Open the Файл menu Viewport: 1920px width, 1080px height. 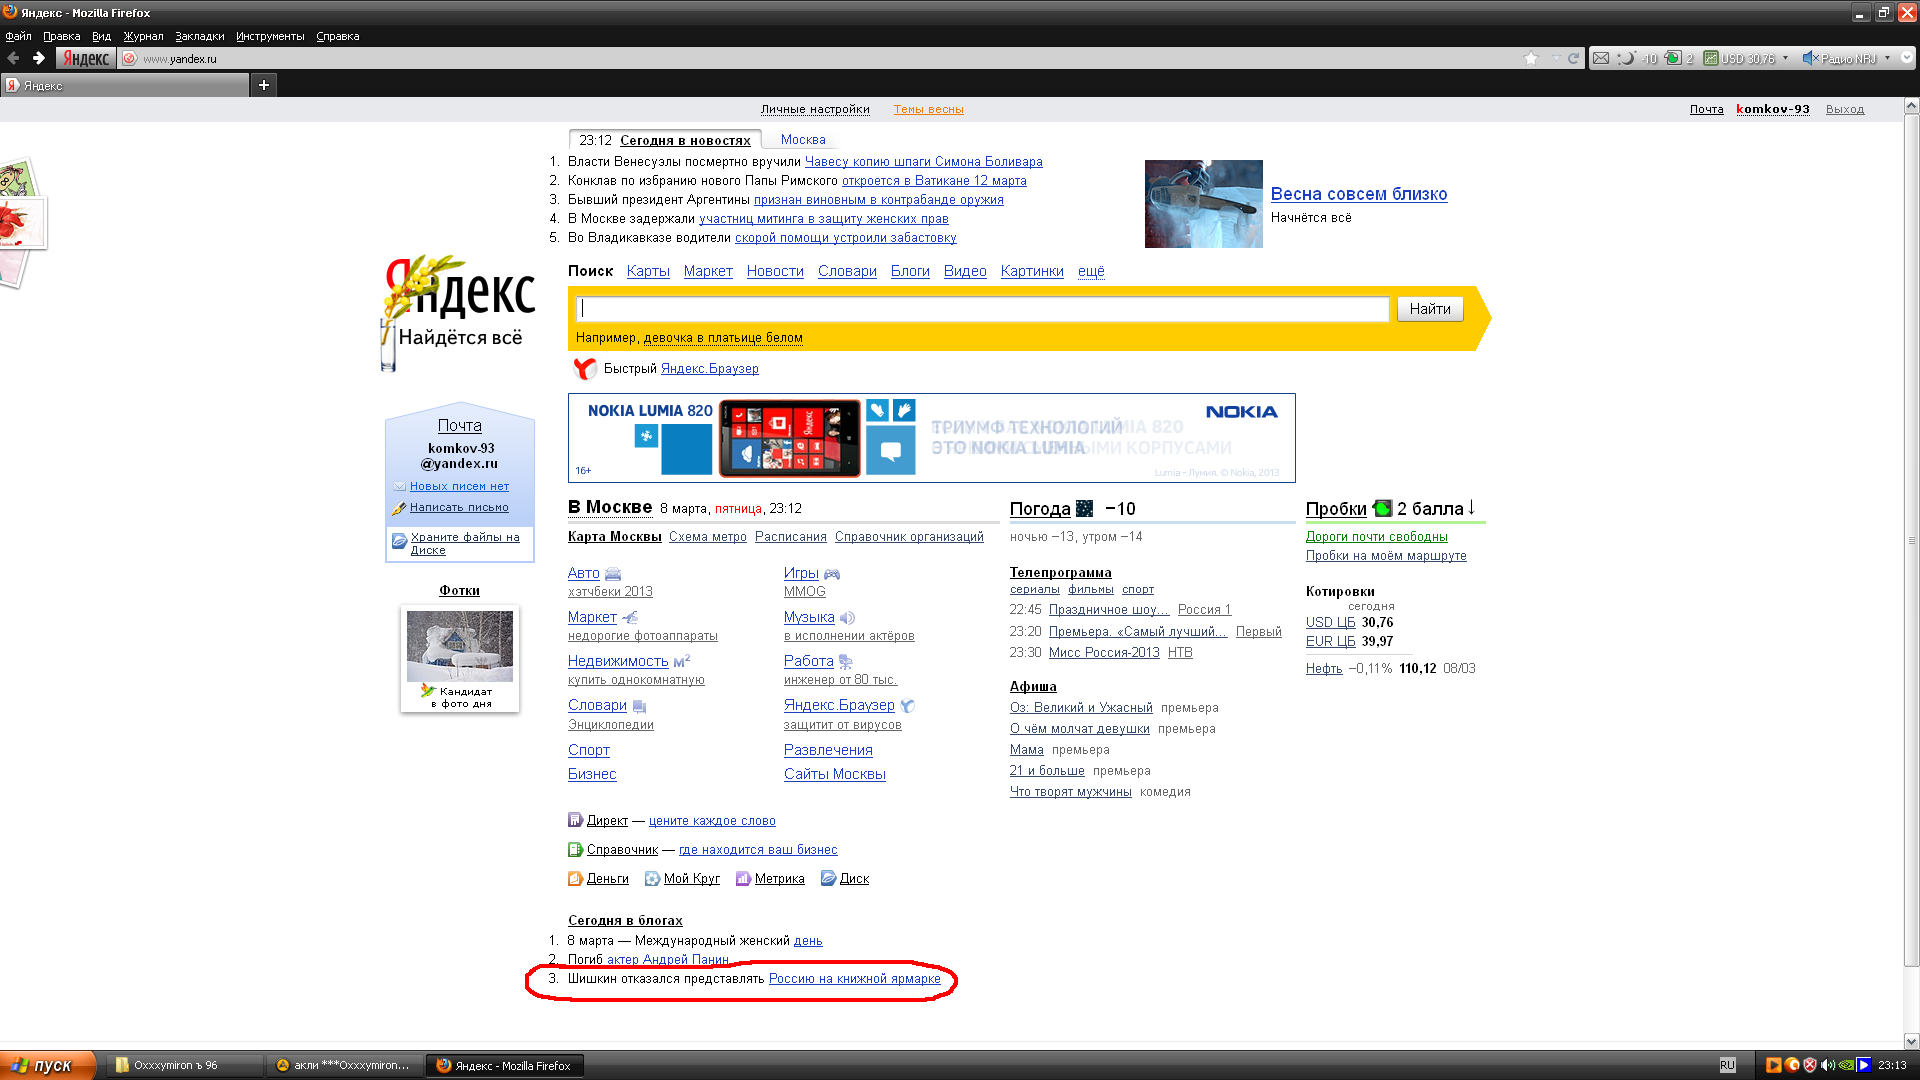18,36
